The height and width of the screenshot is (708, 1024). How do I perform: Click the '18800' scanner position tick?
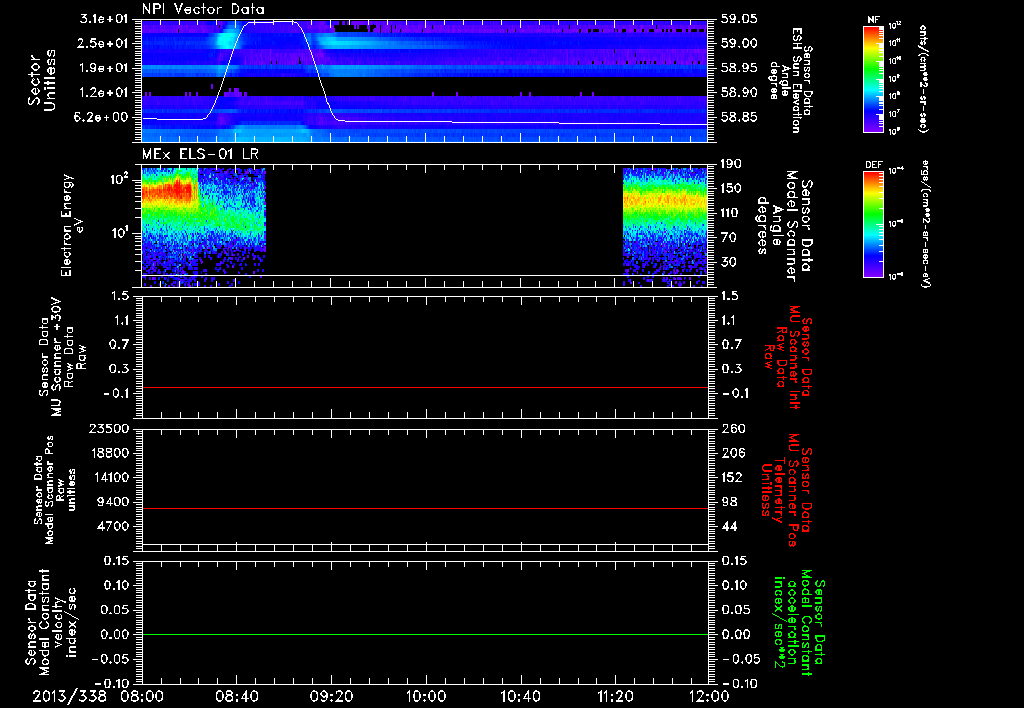110,453
